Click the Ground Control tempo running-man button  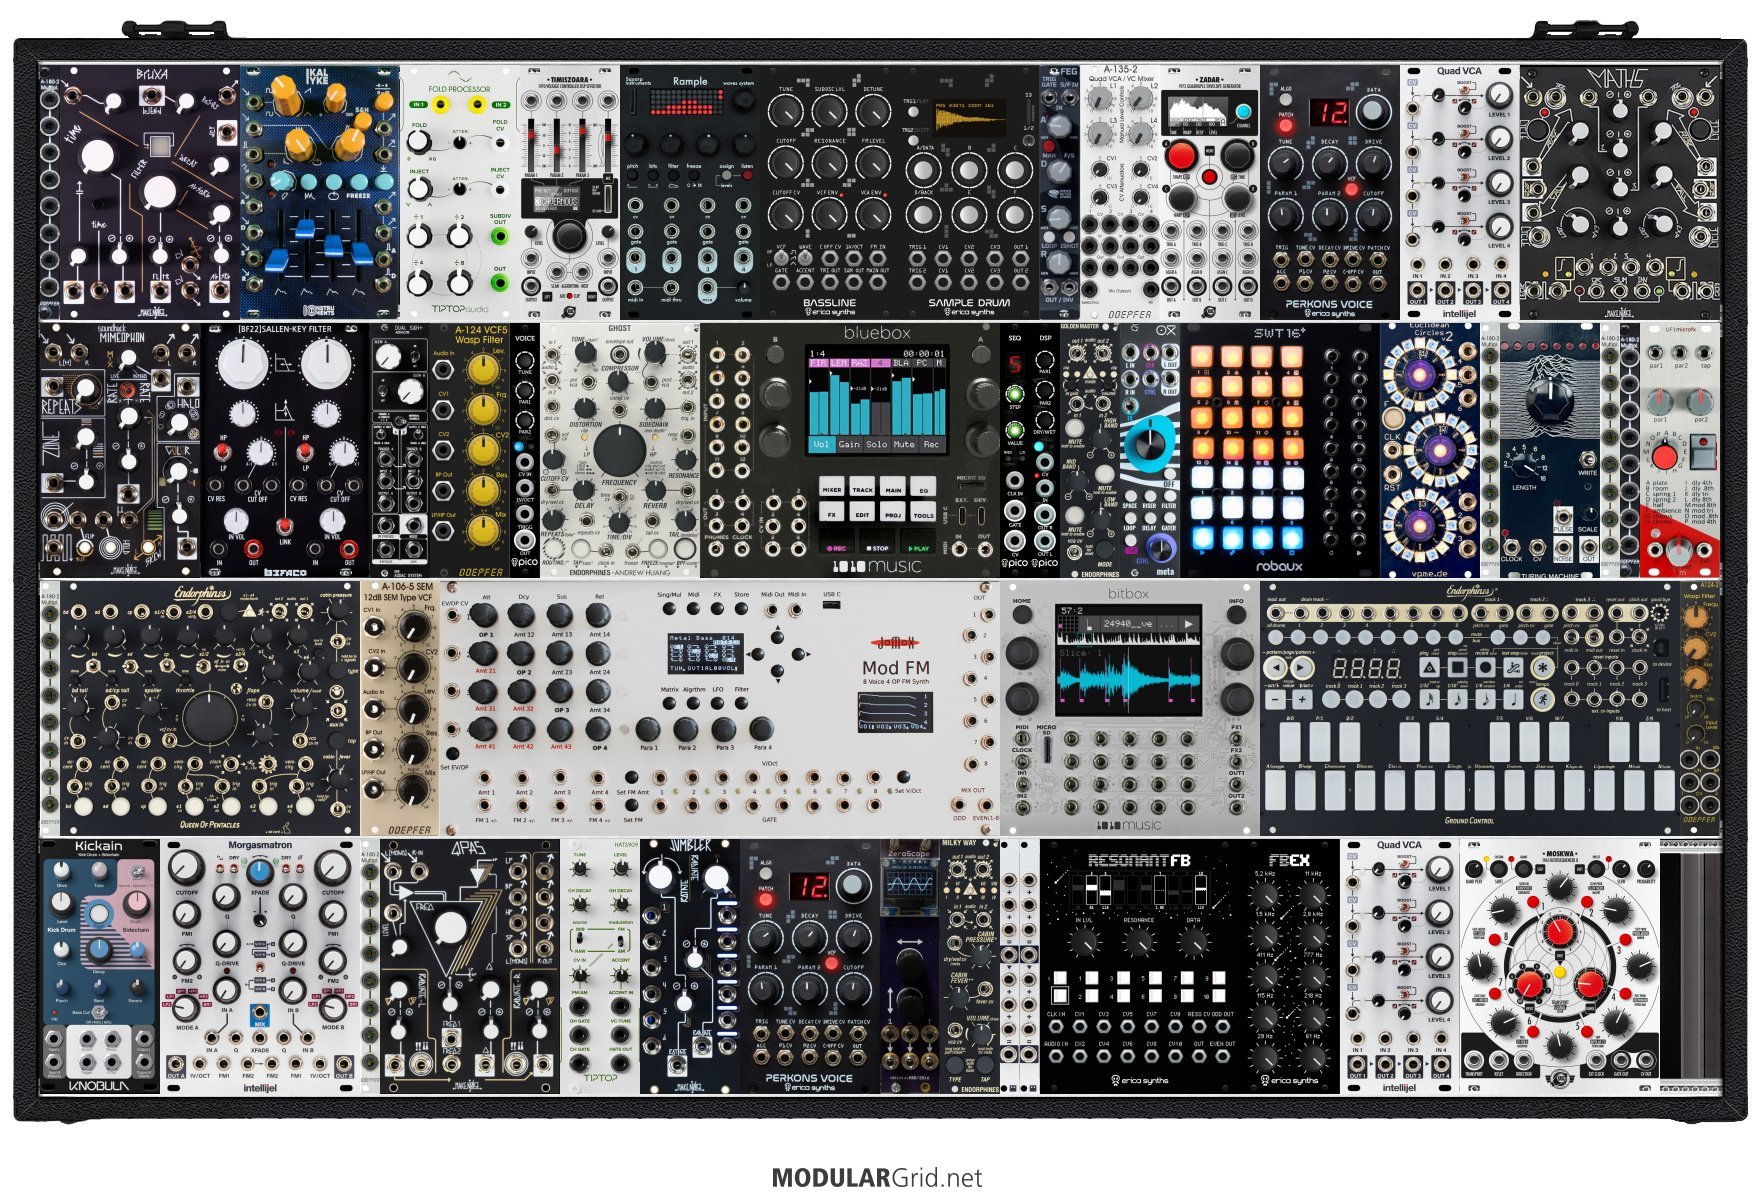click(1543, 700)
